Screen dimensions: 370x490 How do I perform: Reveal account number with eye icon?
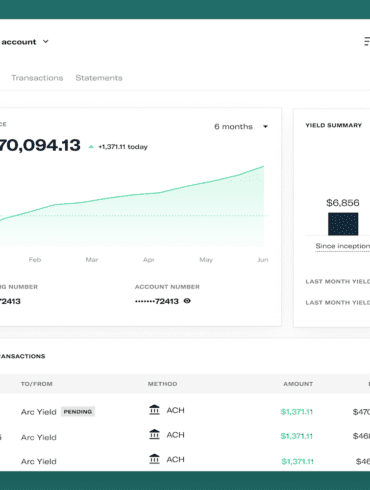pyautogui.click(x=187, y=301)
